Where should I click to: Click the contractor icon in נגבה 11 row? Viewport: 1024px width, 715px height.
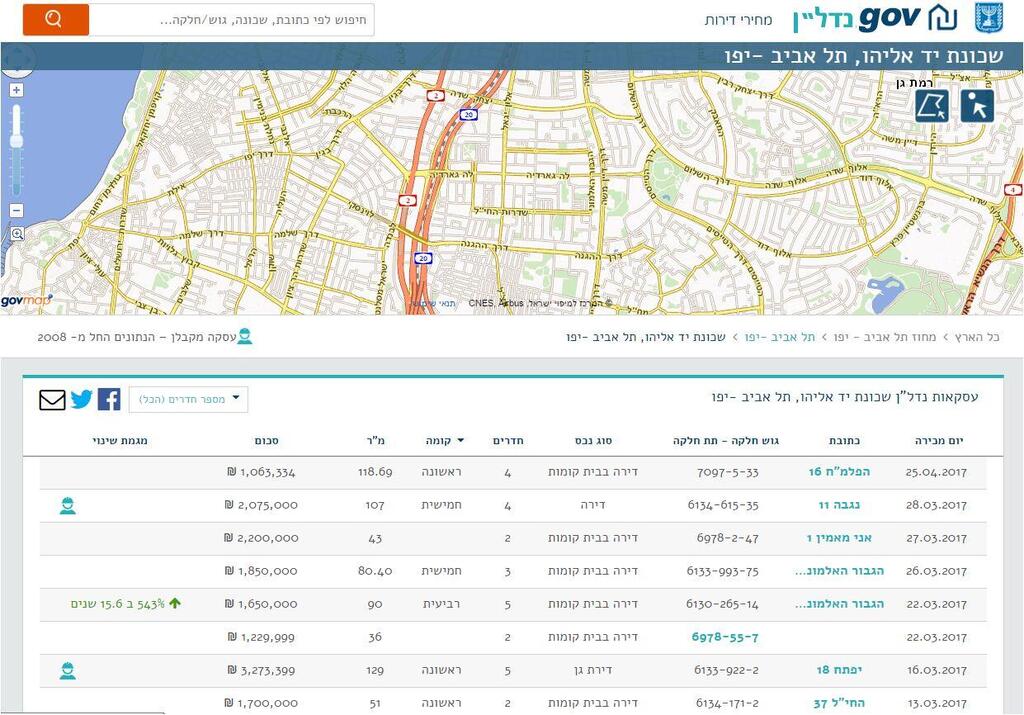pyautogui.click(x=67, y=506)
